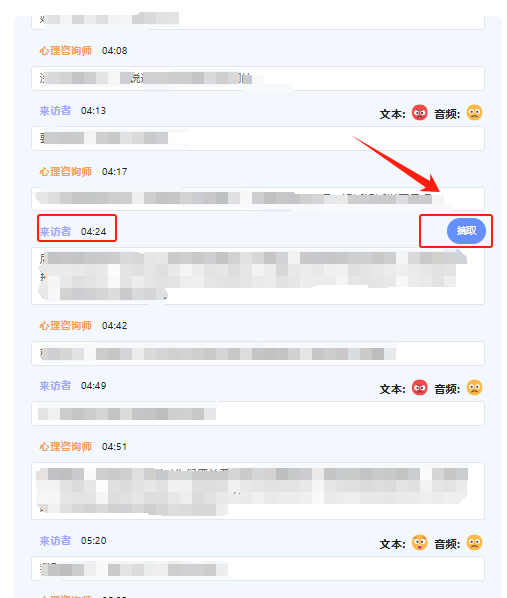Click the surprised text emotion icon at 05:20
The height and width of the screenshot is (598, 507).
420,543
